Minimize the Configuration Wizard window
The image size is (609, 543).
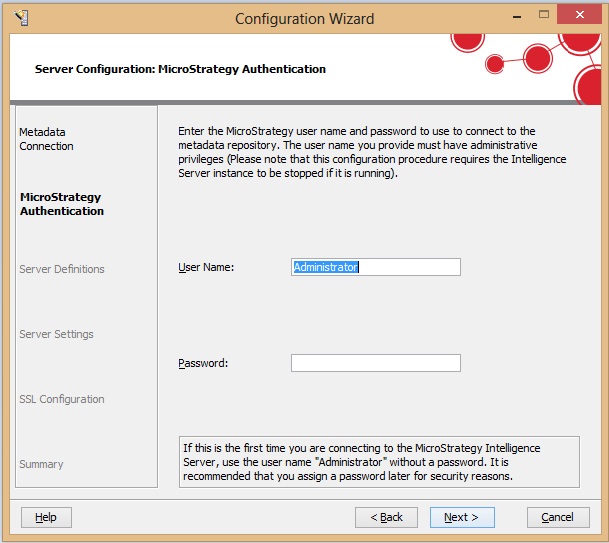click(x=517, y=17)
